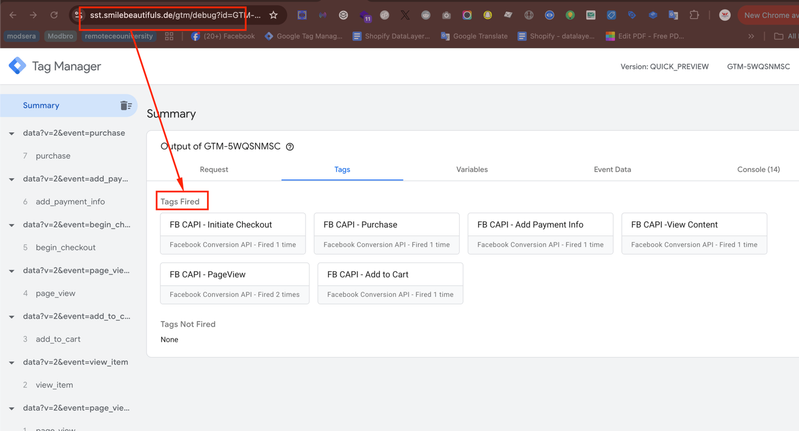The image size is (799, 431).
Task: Open the FB CAPI - Purchase tag card
Action: click(387, 233)
